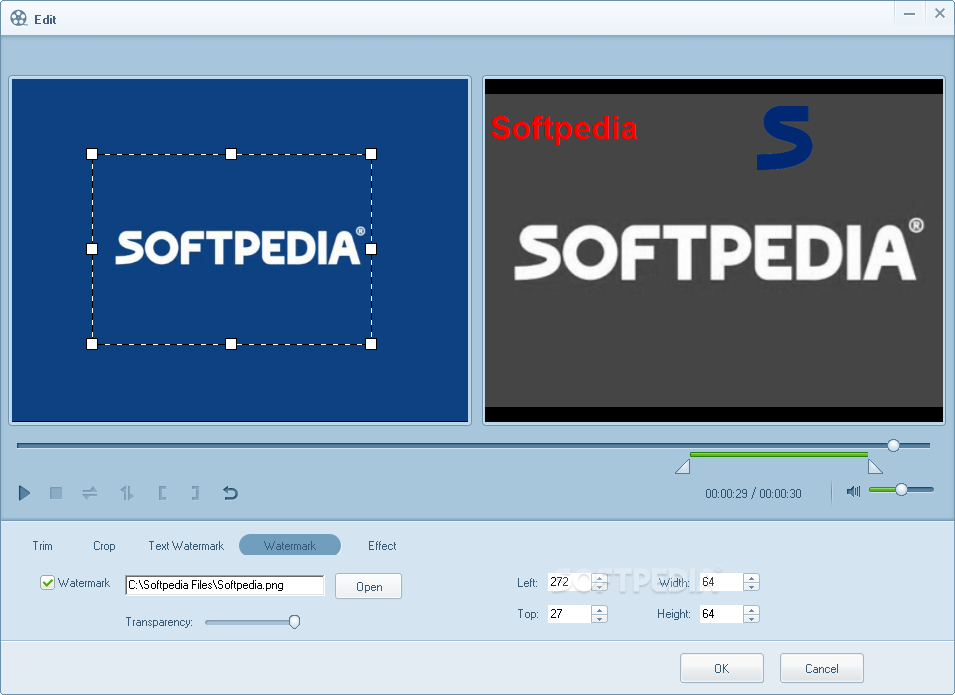The height and width of the screenshot is (695, 955).
Task: Click the Width value field
Action: tap(721, 582)
